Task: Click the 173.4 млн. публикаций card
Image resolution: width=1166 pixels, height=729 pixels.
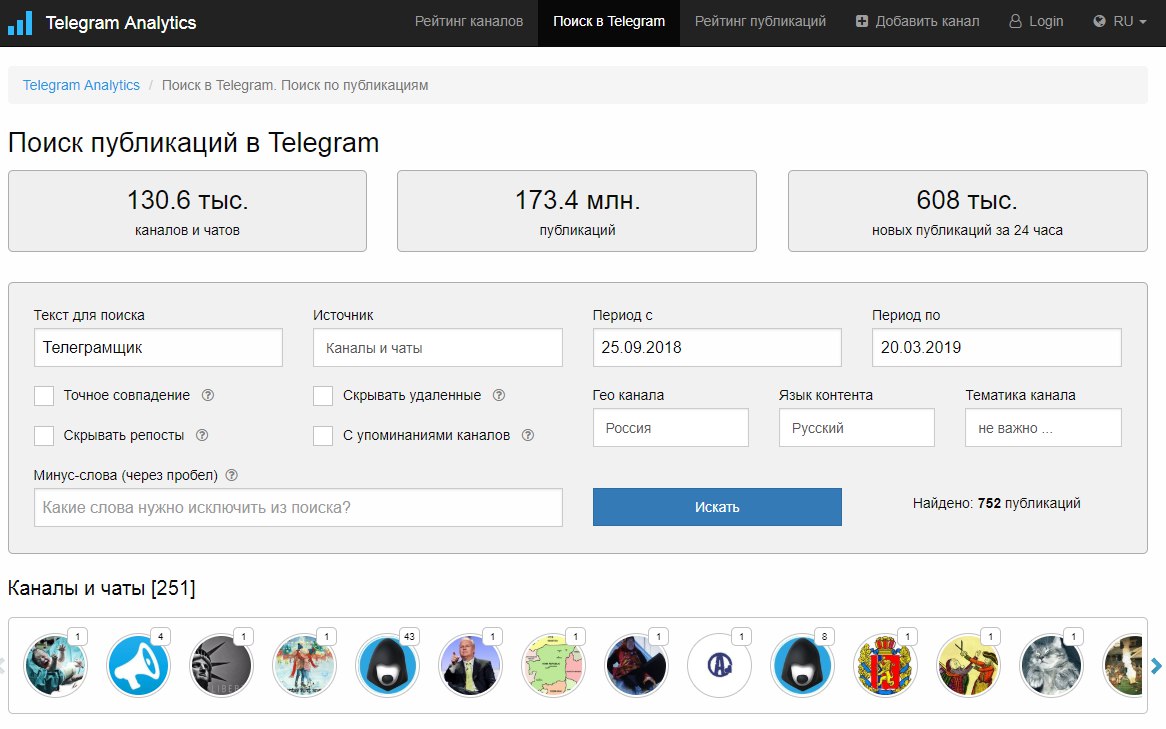Action: (x=577, y=211)
